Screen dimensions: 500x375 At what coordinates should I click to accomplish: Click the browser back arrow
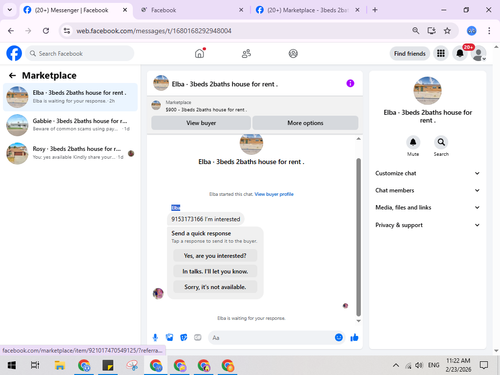11,31
